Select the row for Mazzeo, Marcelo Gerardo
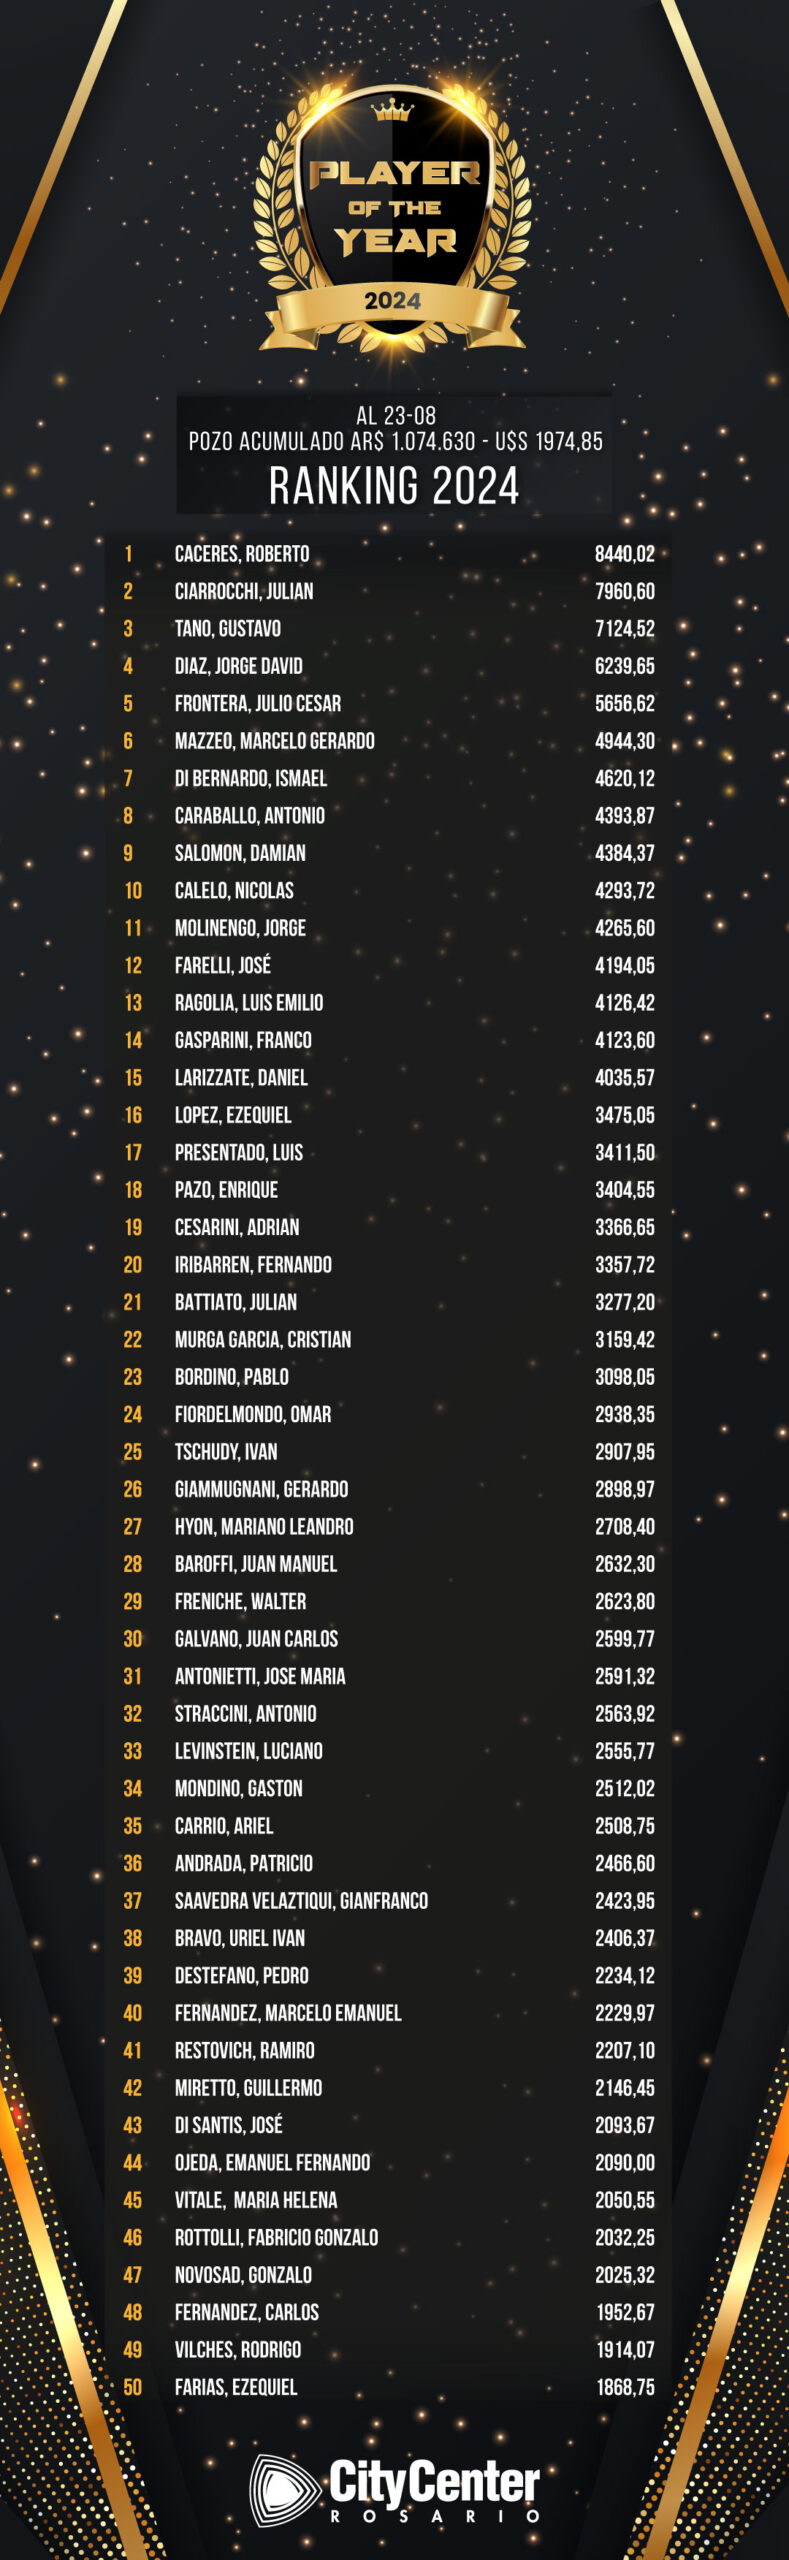Screen dimensions: 789x2560 point(389,741)
